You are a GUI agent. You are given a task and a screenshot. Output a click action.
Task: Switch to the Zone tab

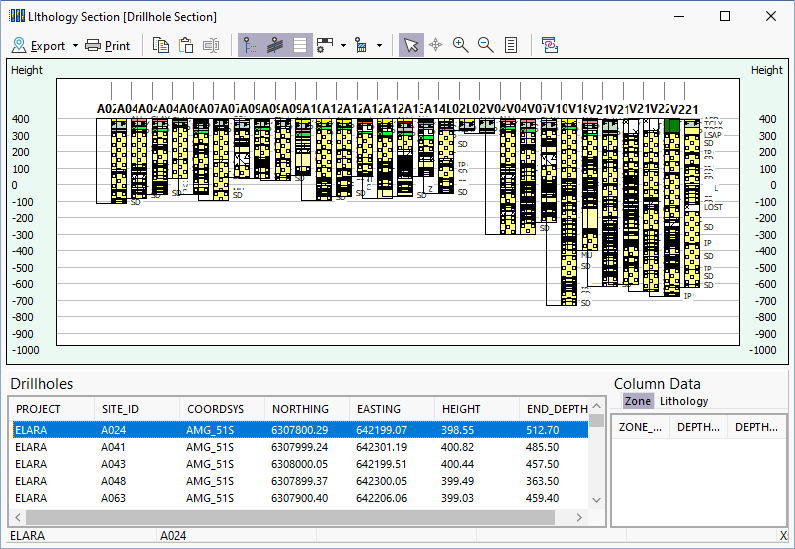pos(638,401)
